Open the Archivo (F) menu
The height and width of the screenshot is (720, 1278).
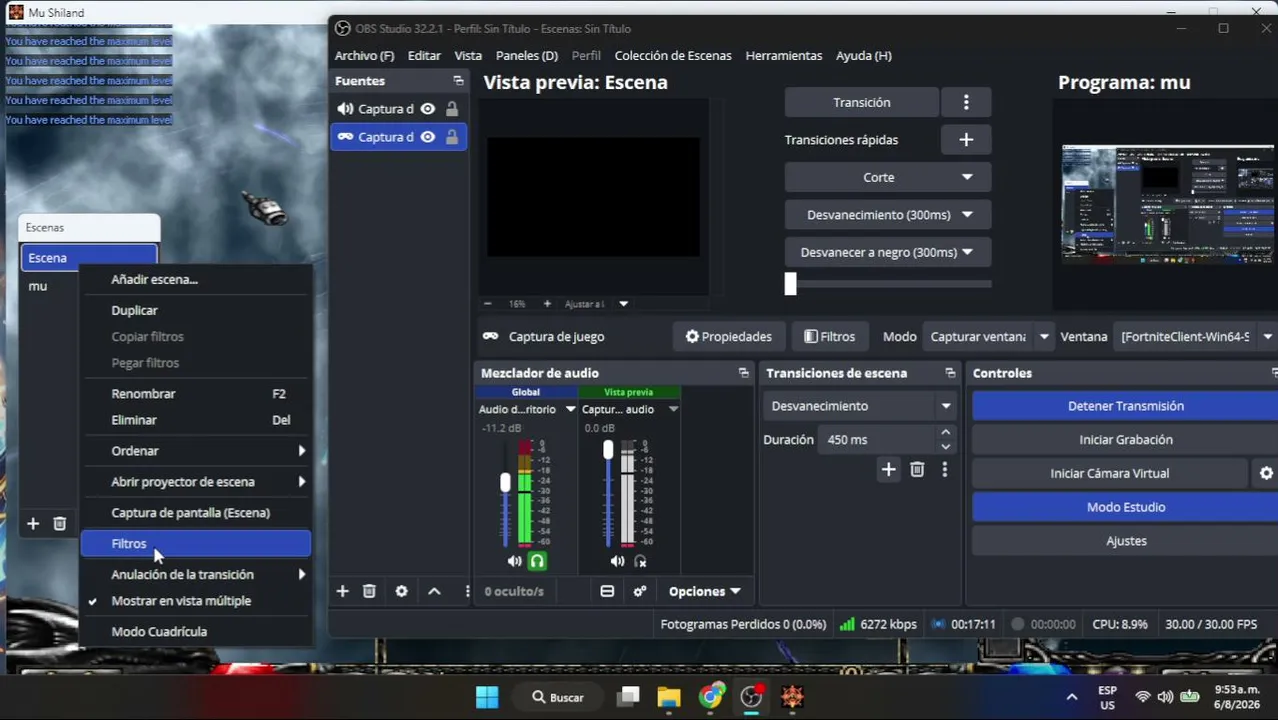[364, 56]
